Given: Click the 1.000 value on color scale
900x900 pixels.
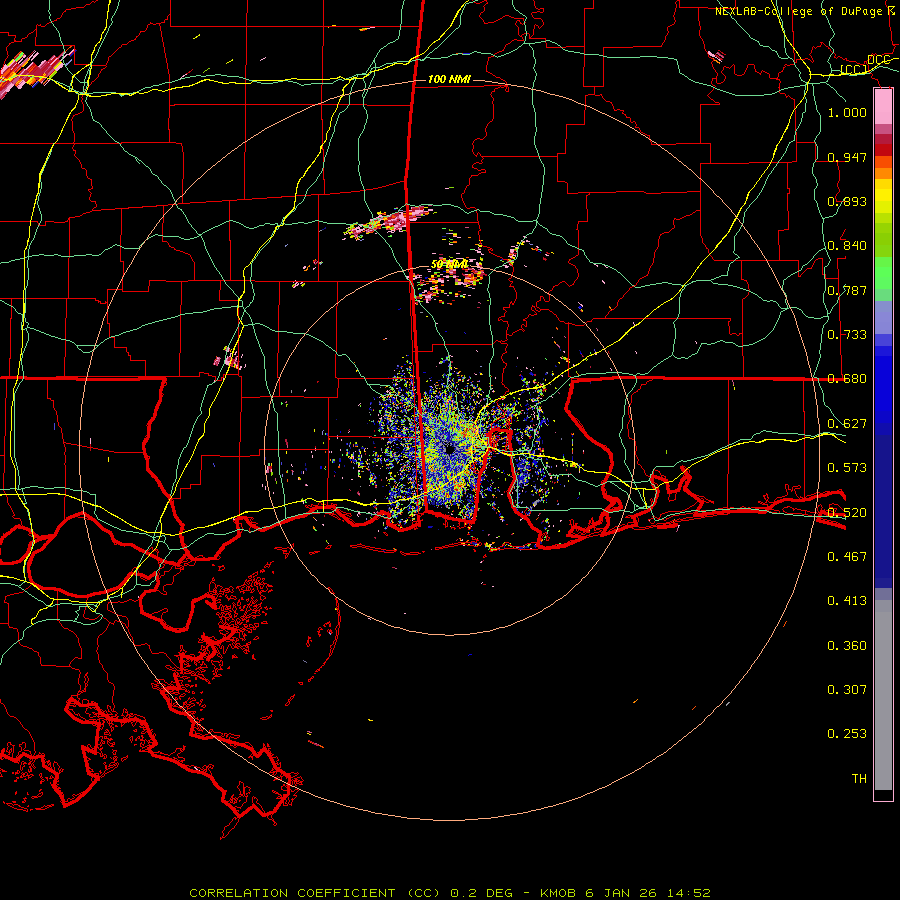Looking at the screenshot, I should 847,112.
